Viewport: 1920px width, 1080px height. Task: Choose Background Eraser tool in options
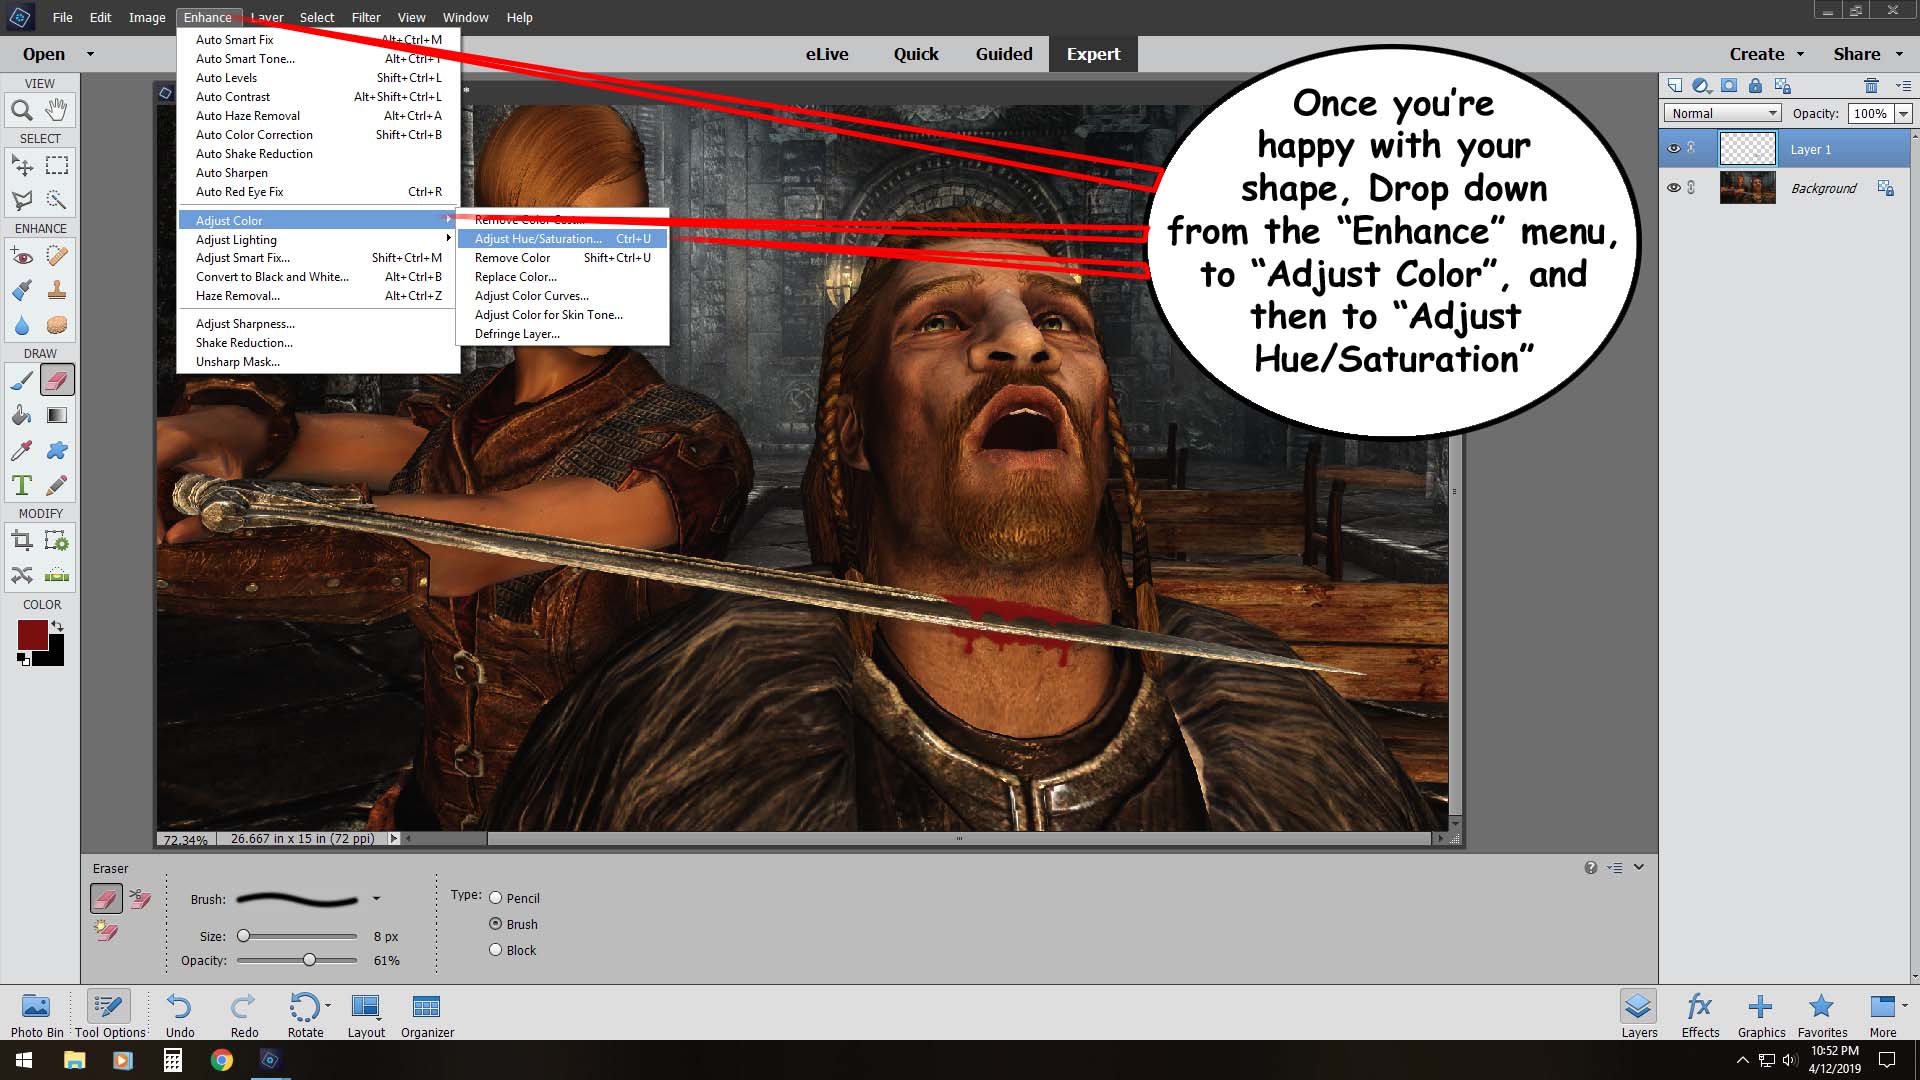pyautogui.click(x=140, y=899)
